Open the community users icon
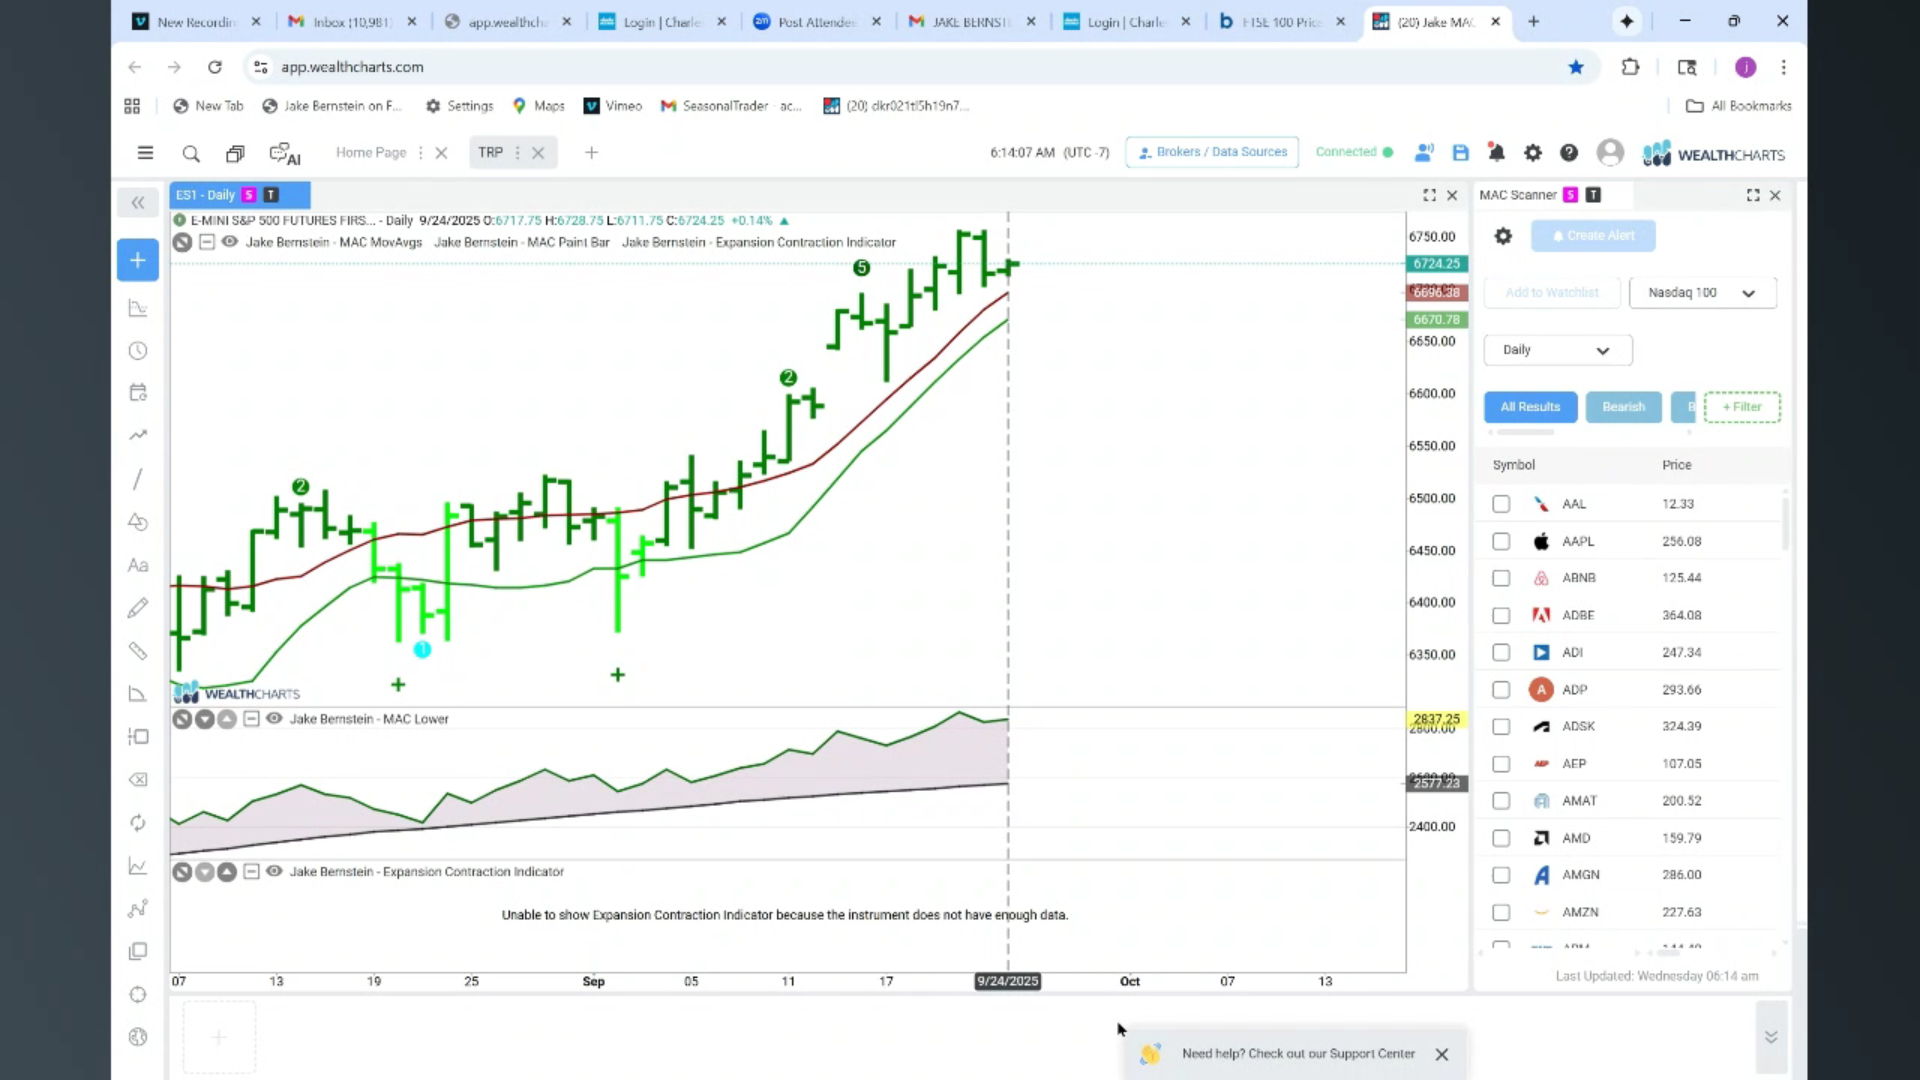 (x=1424, y=153)
